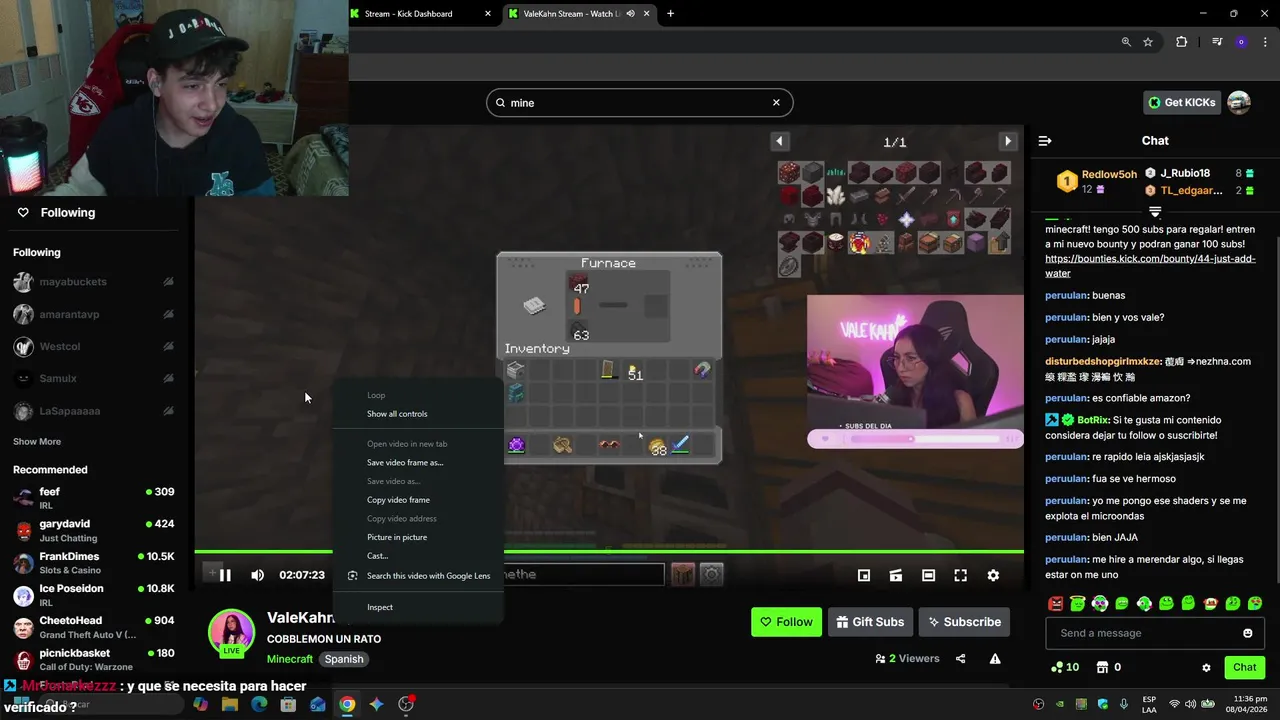Subscribe to the channel
The image size is (1280, 720).
pos(964,622)
